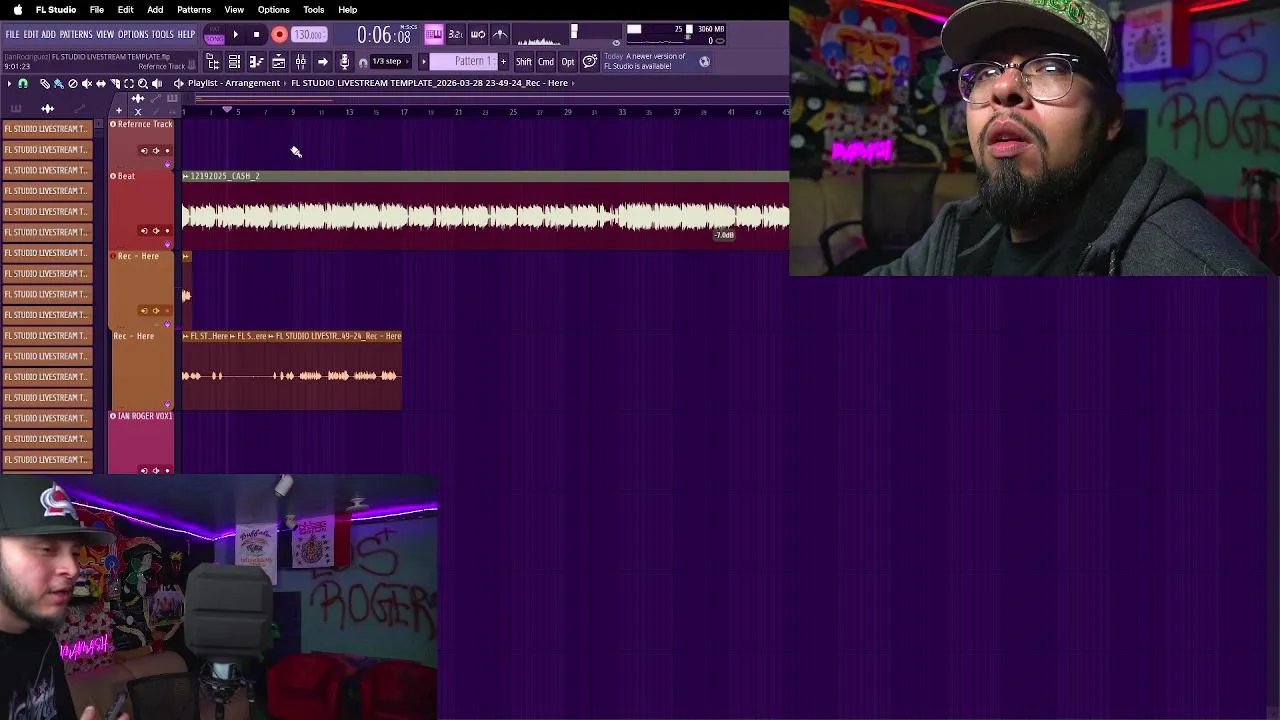
Task: Pick the Zoom magnifier tool in playlist
Action: point(142,83)
